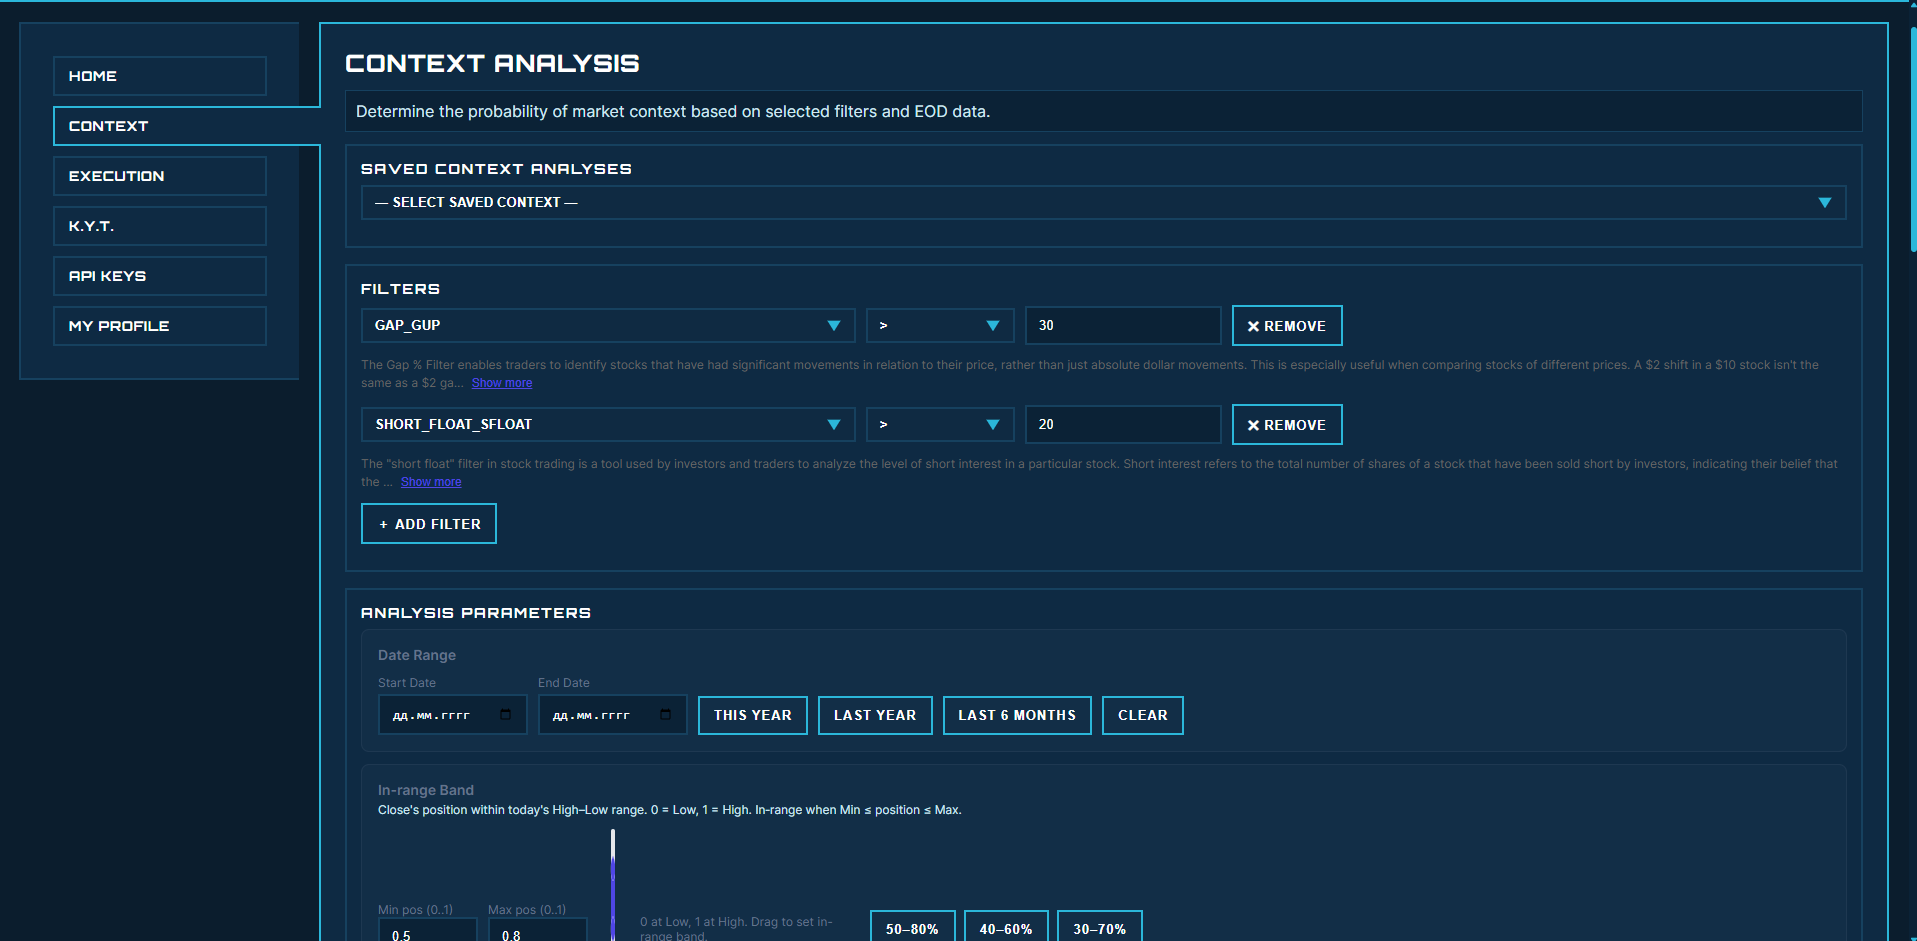Open the GAP_GUP filter type dropdown
The width and height of the screenshot is (1917, 941).
608,326
